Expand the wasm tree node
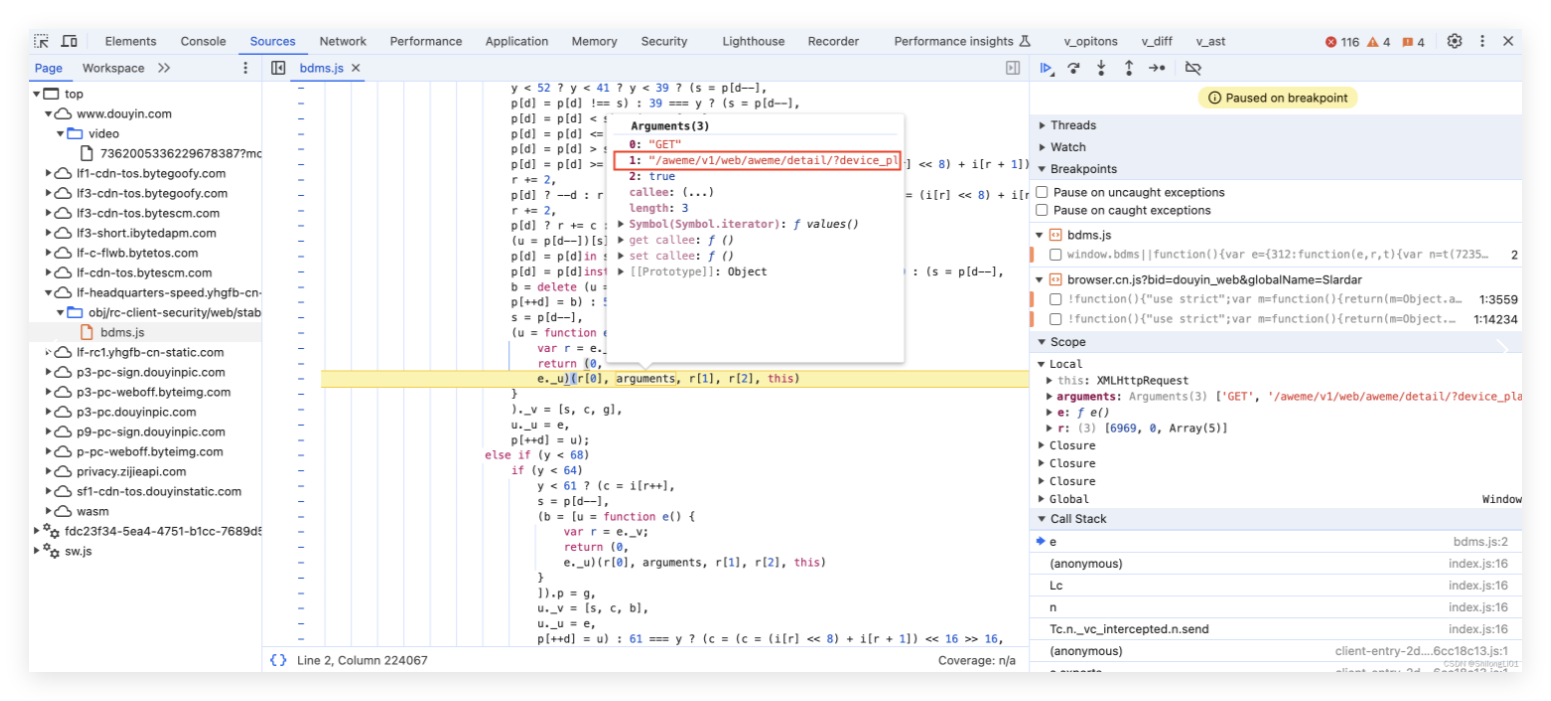1551x701 pixels. pos(49,511)
